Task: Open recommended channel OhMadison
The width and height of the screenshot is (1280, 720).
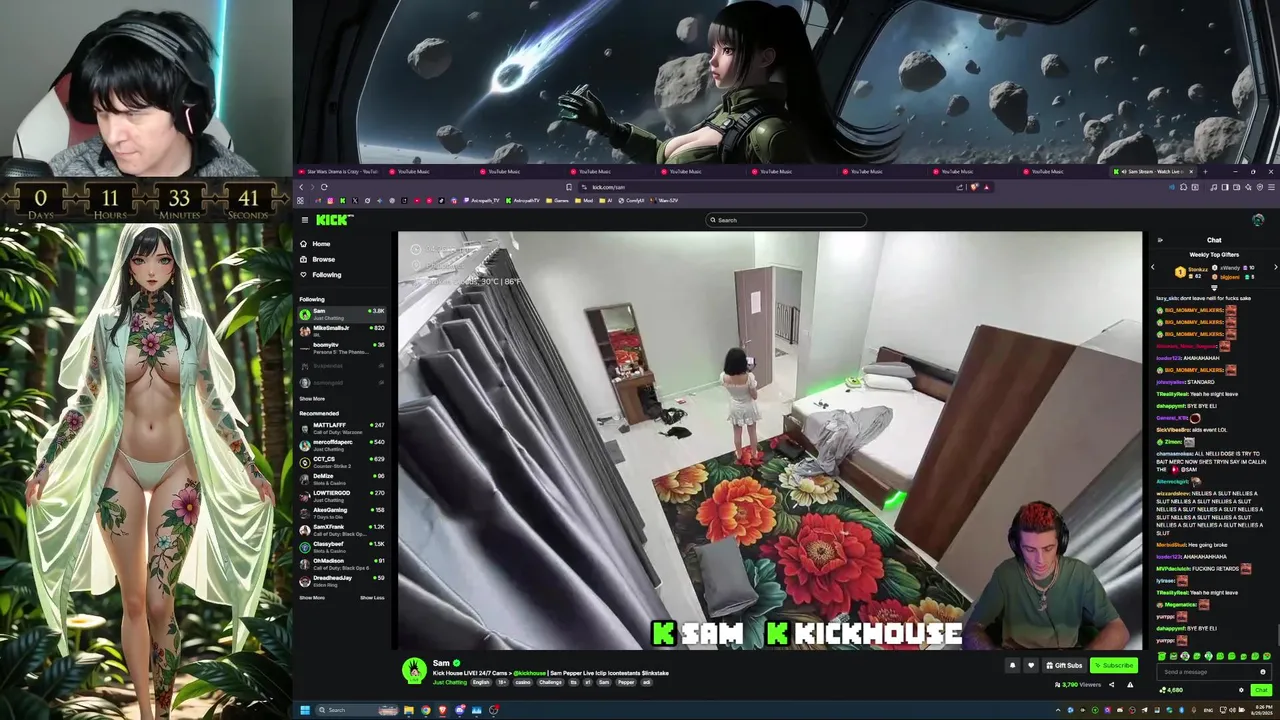Action: point(342,563)
